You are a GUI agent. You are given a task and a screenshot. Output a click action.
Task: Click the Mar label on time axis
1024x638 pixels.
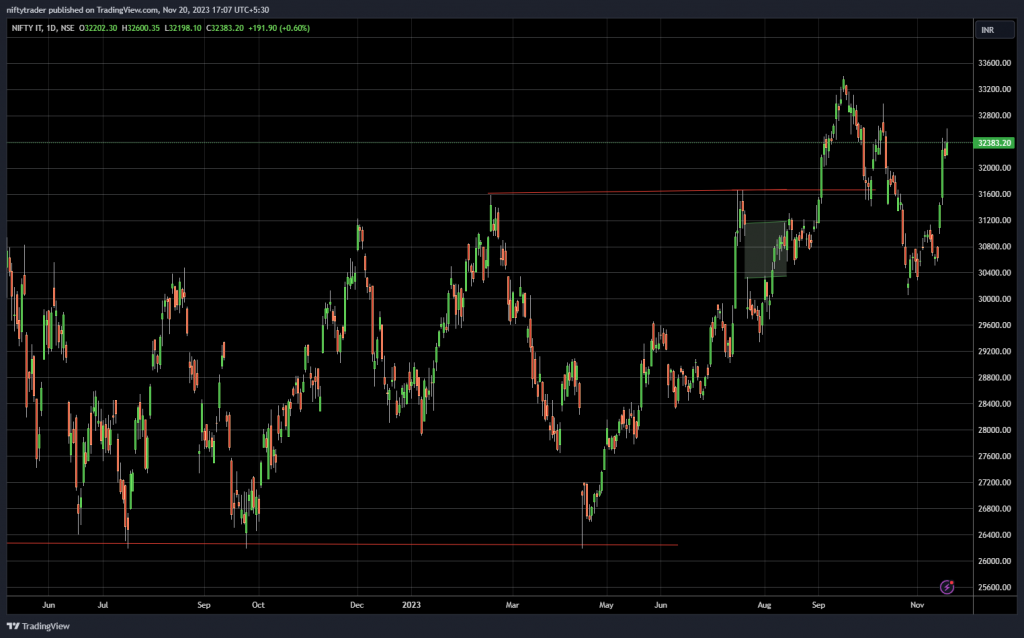click(x=512, y=605)
